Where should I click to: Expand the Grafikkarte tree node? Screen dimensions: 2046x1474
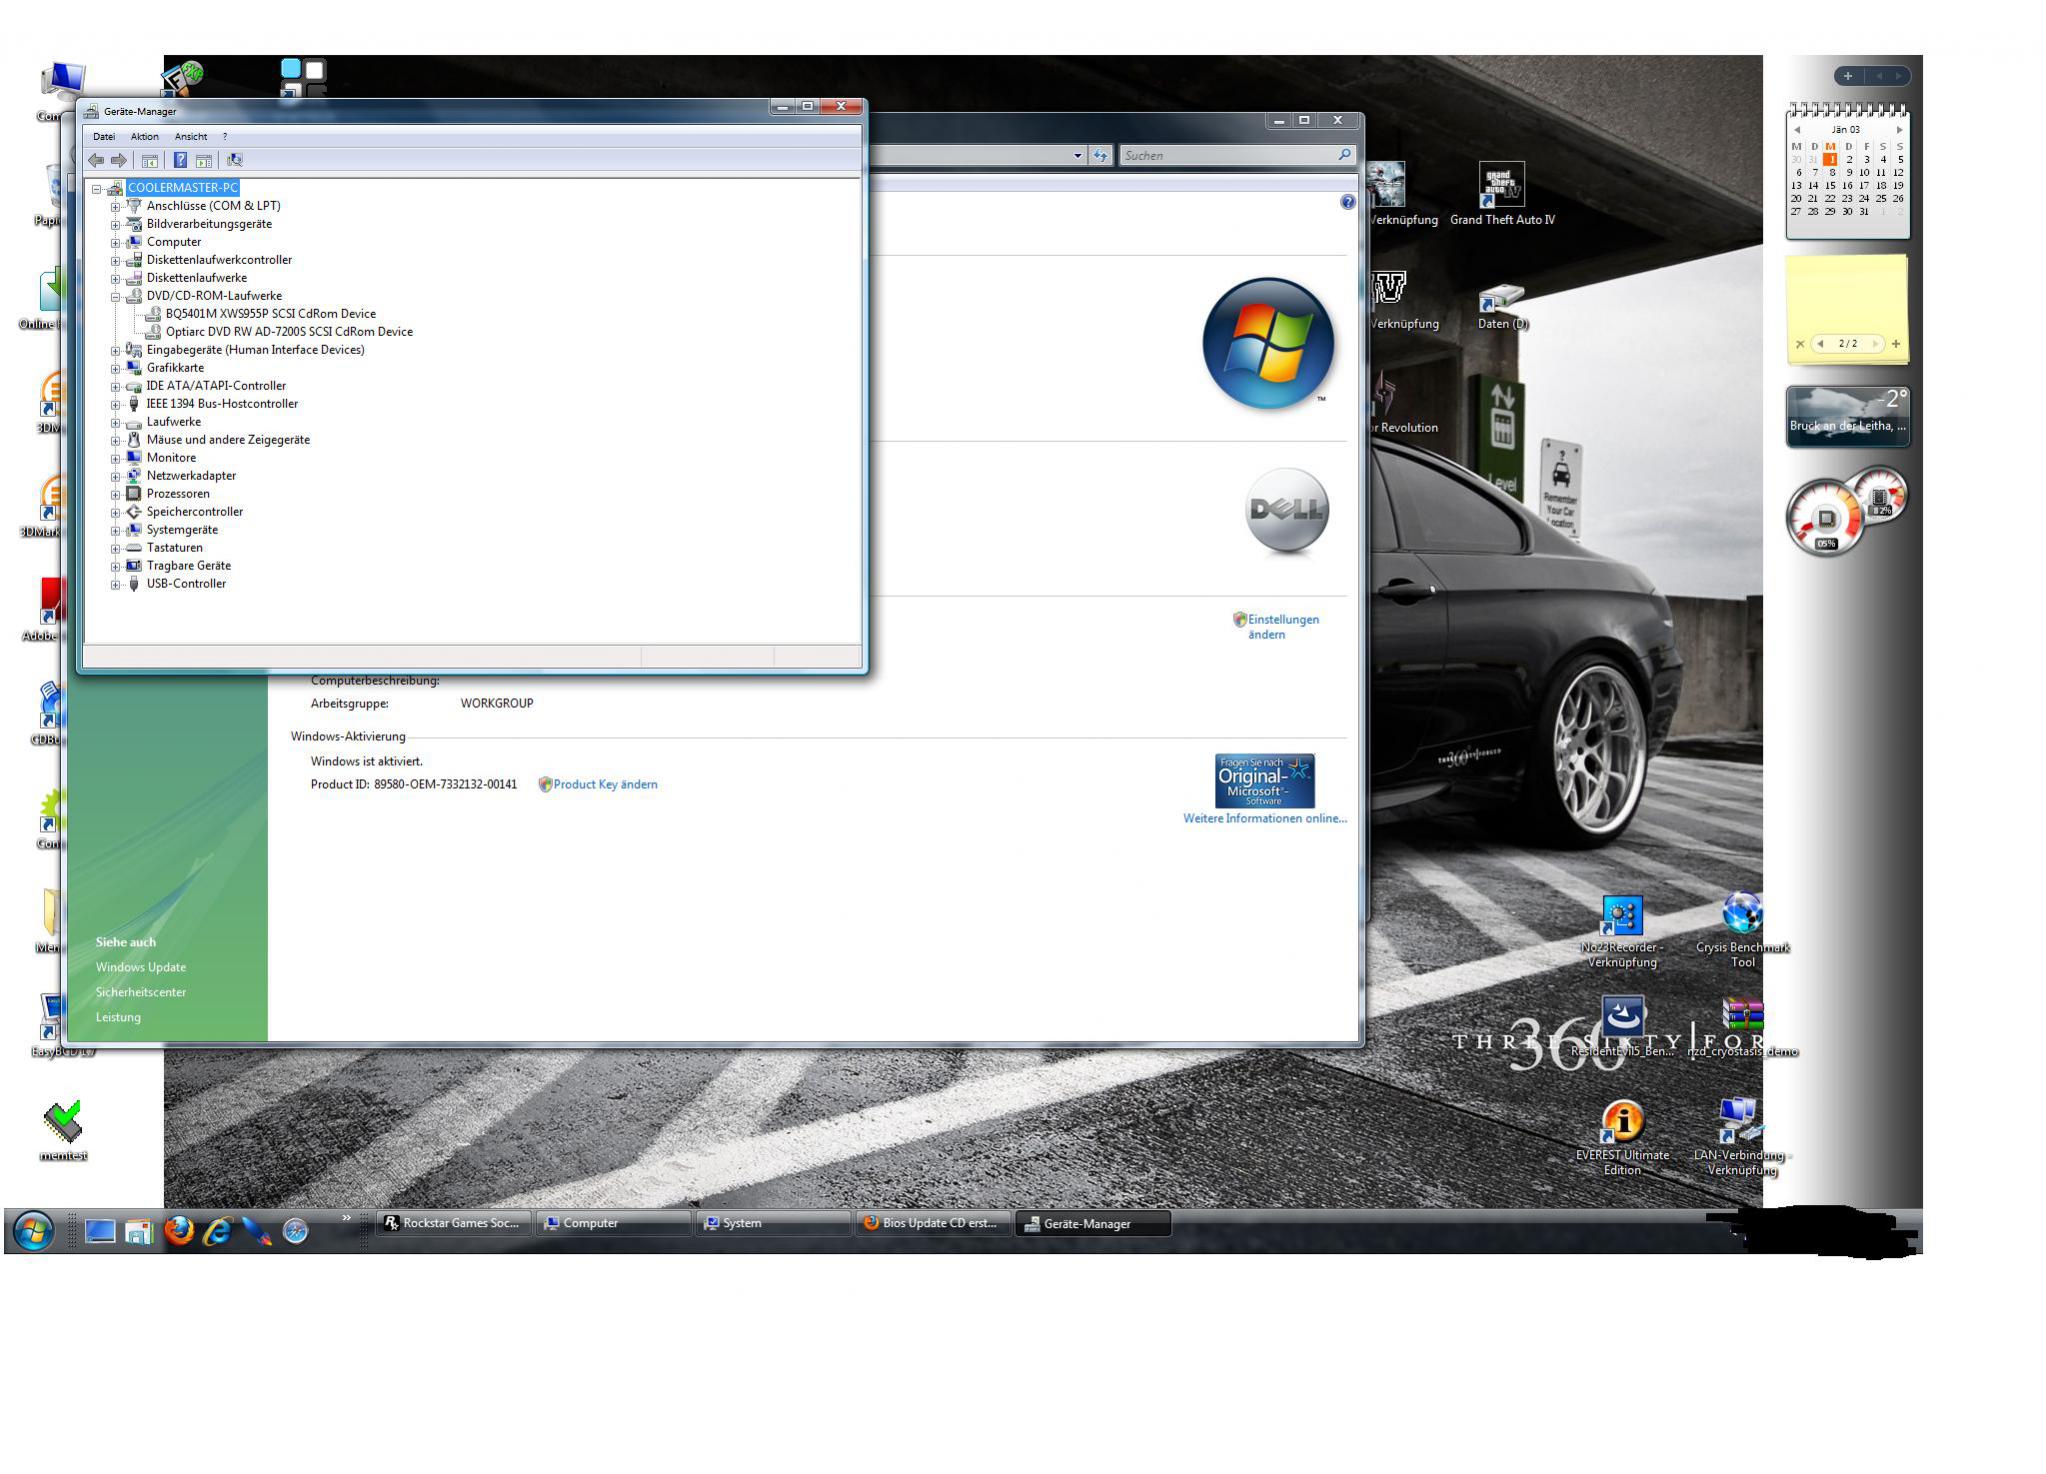(115, 368)
